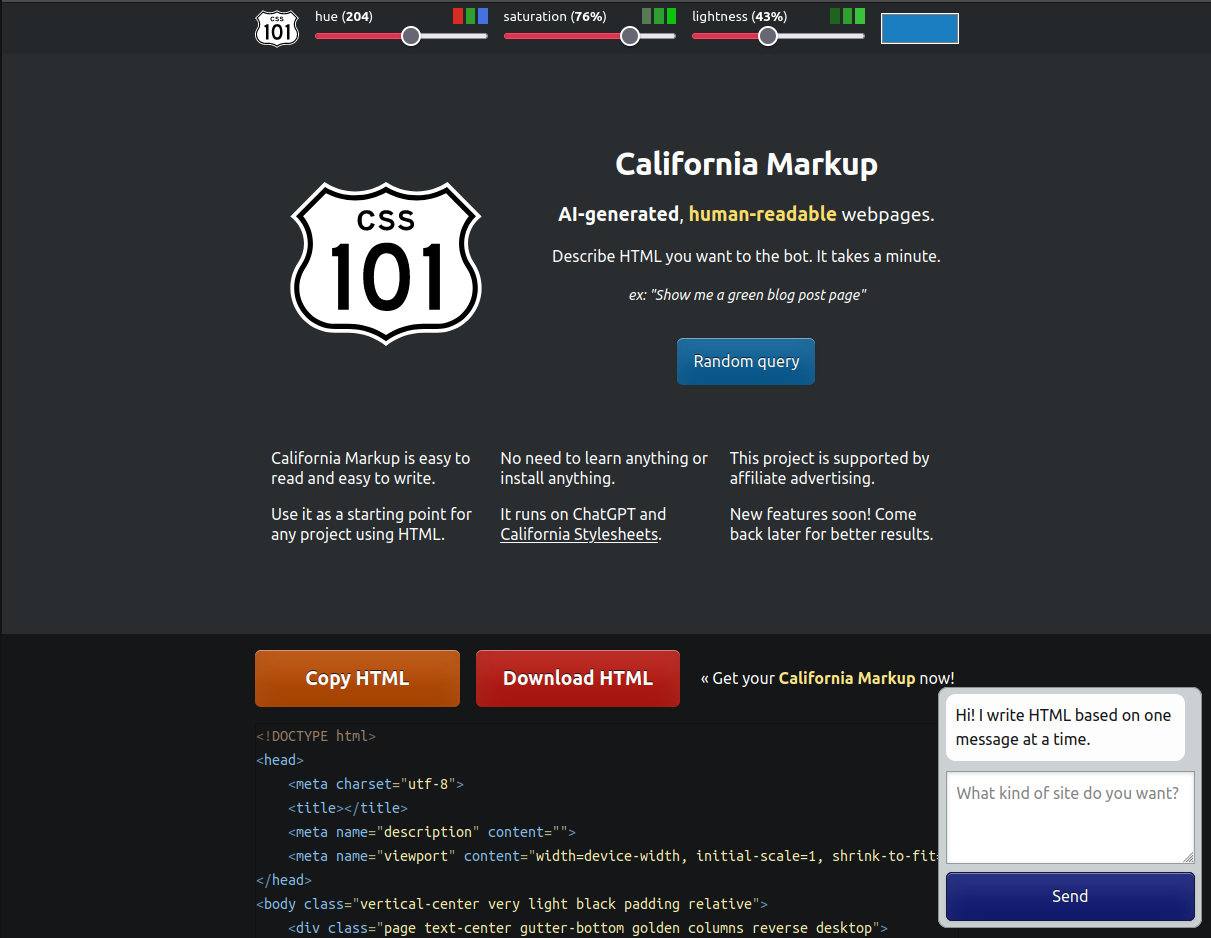Screen dimensions: 1211x938
Task: Click the 'hue (204)' label
Action: [345, 16]
